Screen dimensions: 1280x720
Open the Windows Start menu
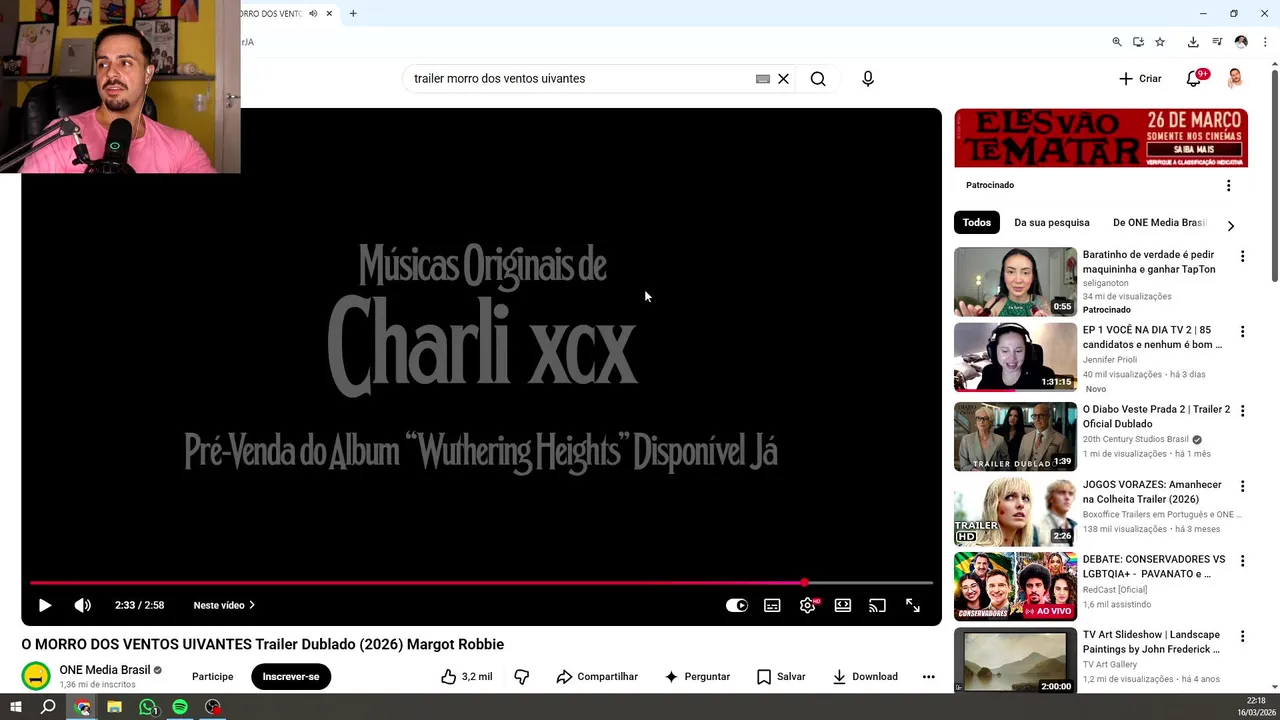[x=15, y=707]
